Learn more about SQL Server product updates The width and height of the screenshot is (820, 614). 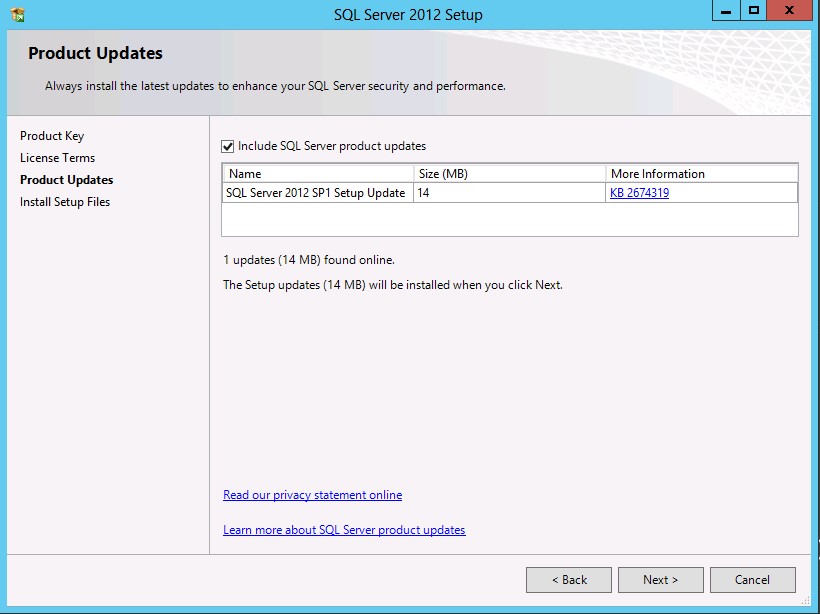coord(343,530)
